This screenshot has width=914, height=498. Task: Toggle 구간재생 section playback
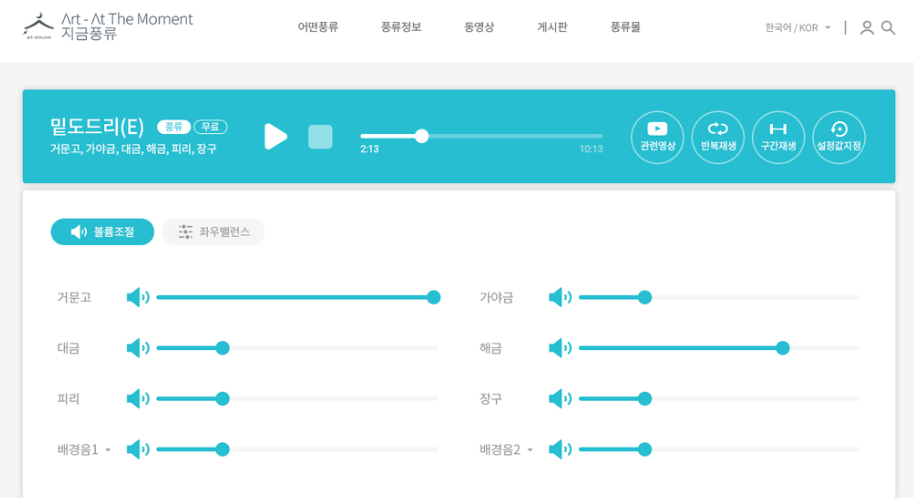[778, 137]
